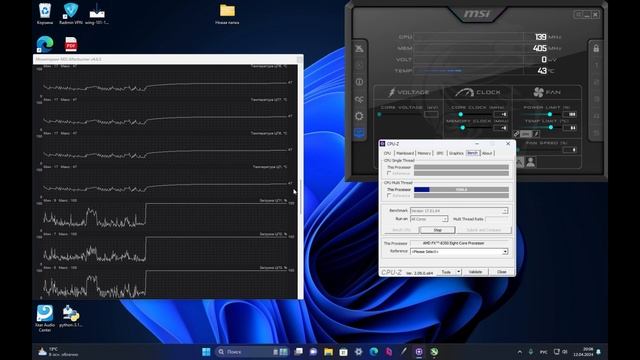Open the Afterburner information (i) icon
The width and height of the screenshot is (640, 360).
pos(359,82)
